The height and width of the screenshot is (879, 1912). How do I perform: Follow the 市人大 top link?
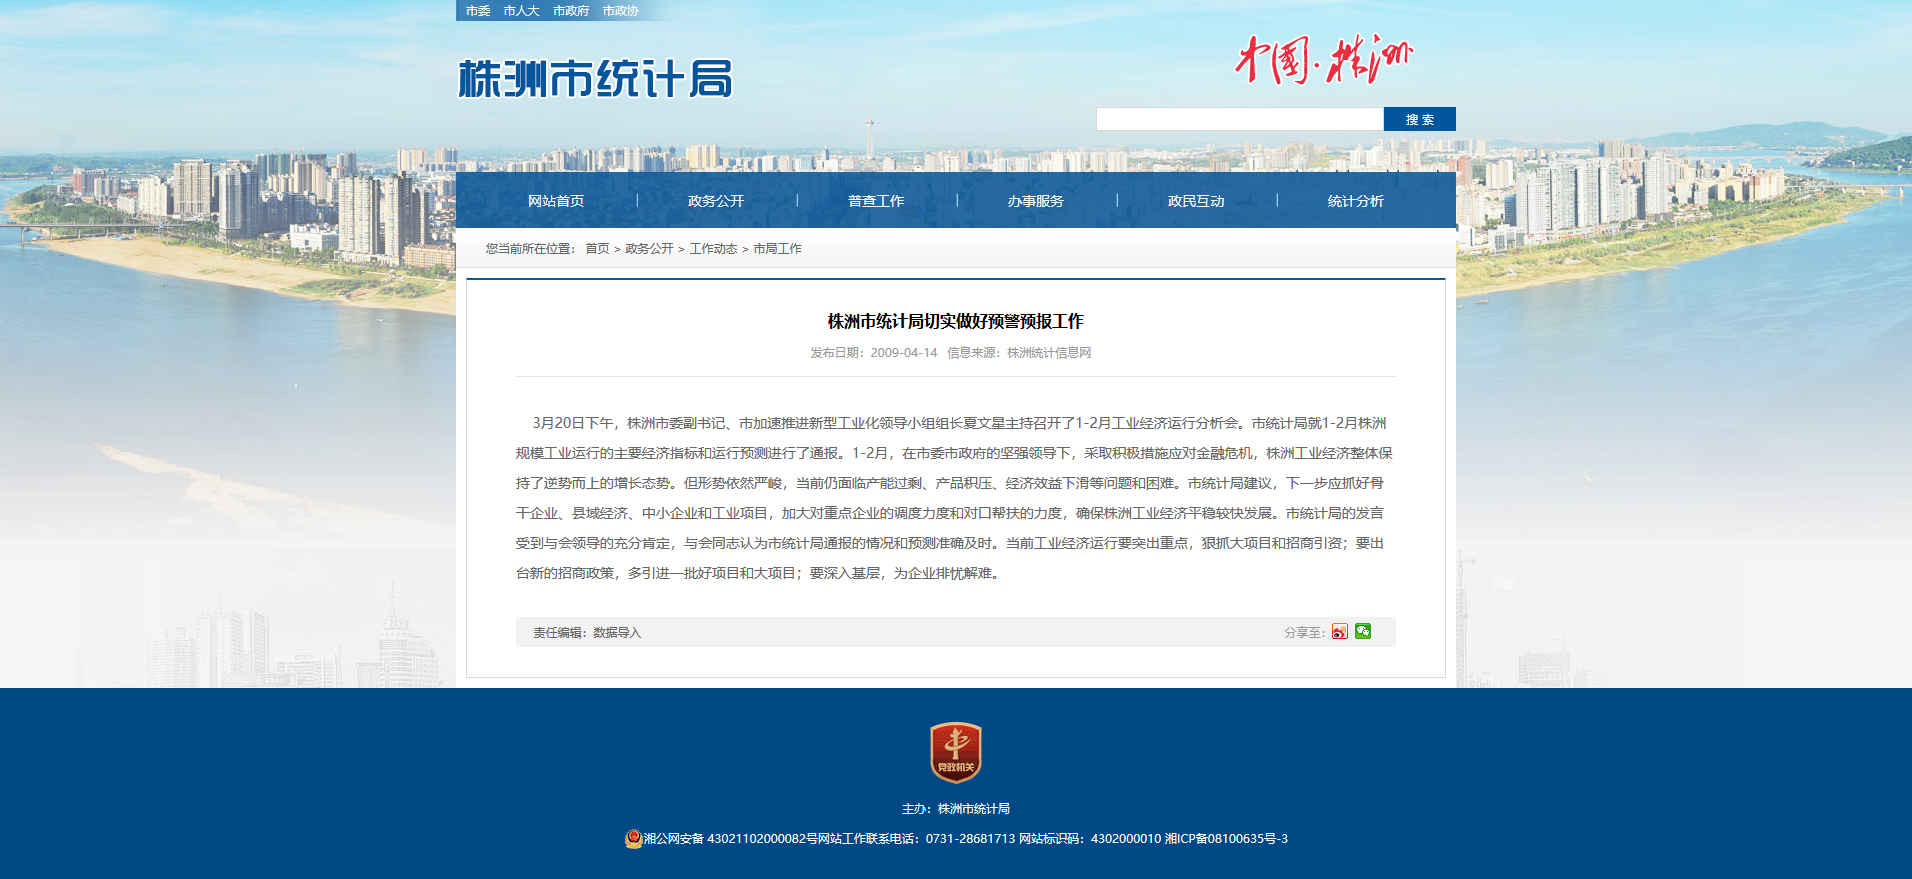click(521, 11)
